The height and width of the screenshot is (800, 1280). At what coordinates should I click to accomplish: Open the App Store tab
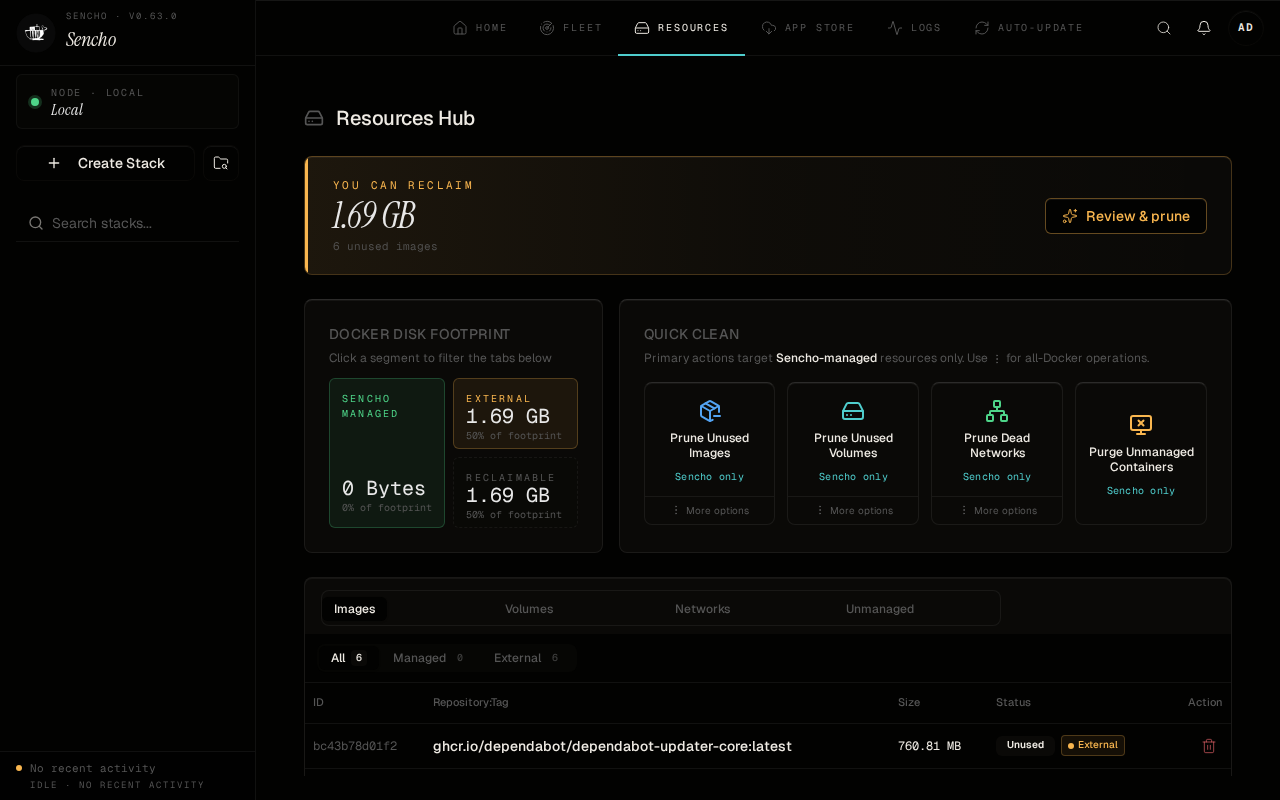[808, 28]
